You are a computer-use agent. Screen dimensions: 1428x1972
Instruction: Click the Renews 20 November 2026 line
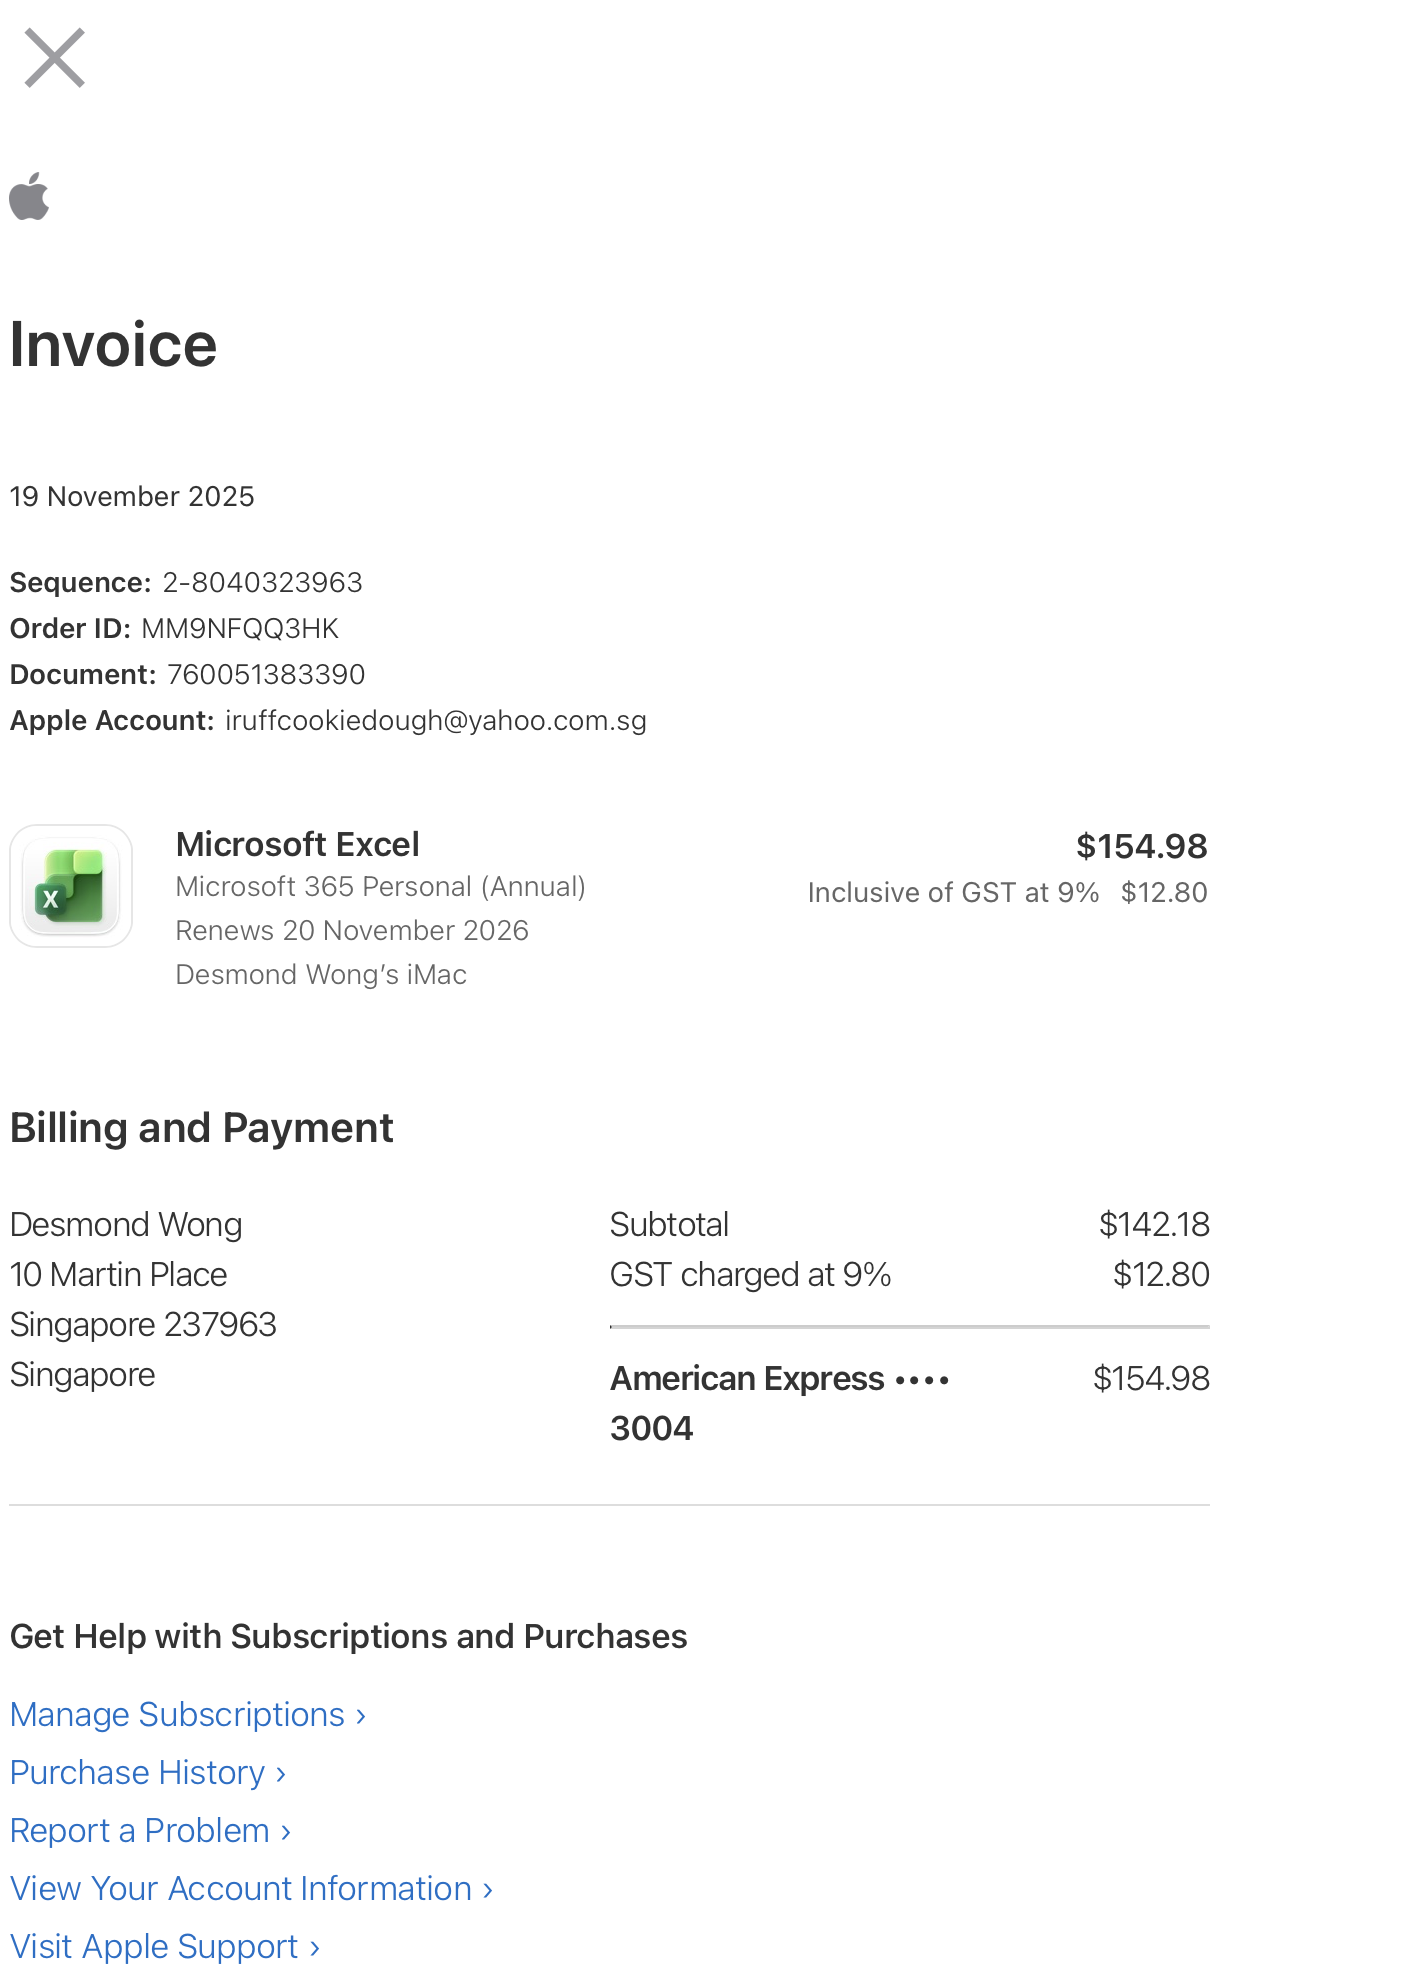click(352, 931)
